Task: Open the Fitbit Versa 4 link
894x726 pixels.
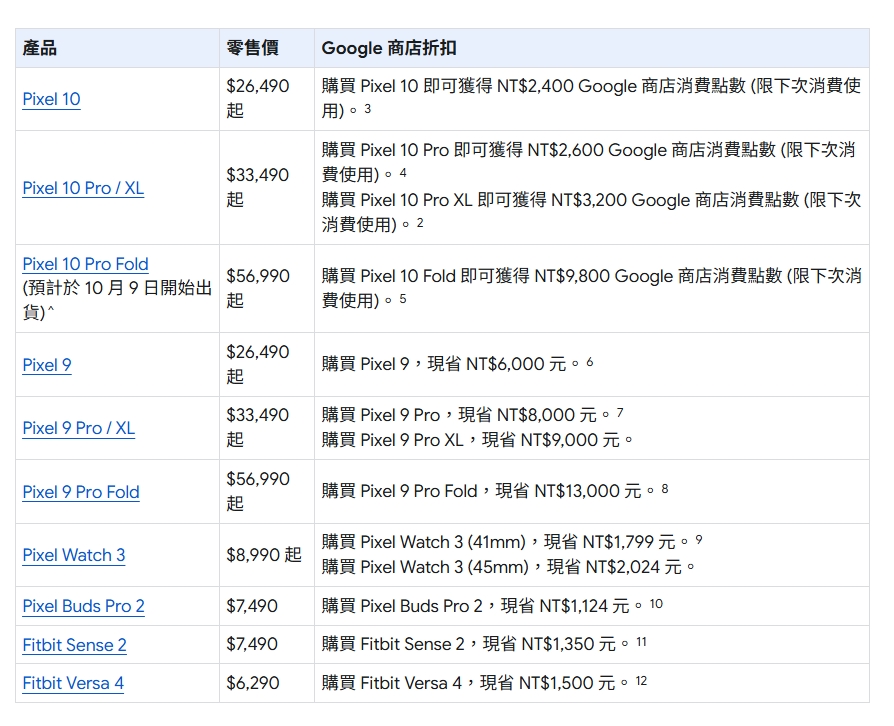Action: (x=73, y=683)
